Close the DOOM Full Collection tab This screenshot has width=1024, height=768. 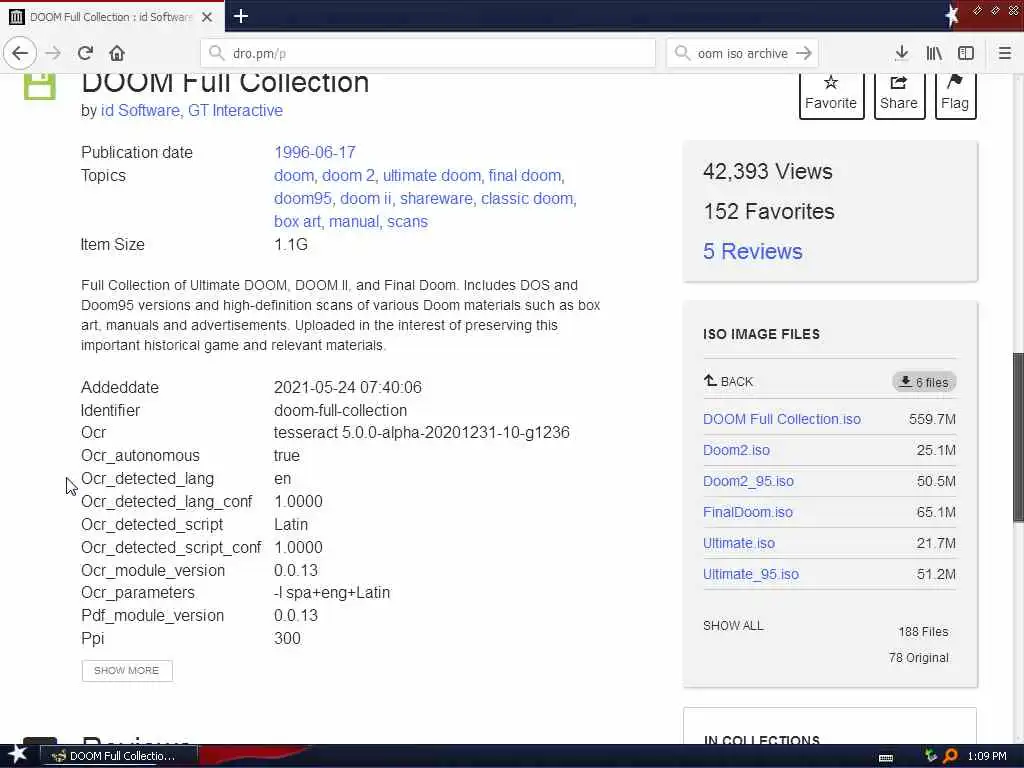[x=207, y=17]
